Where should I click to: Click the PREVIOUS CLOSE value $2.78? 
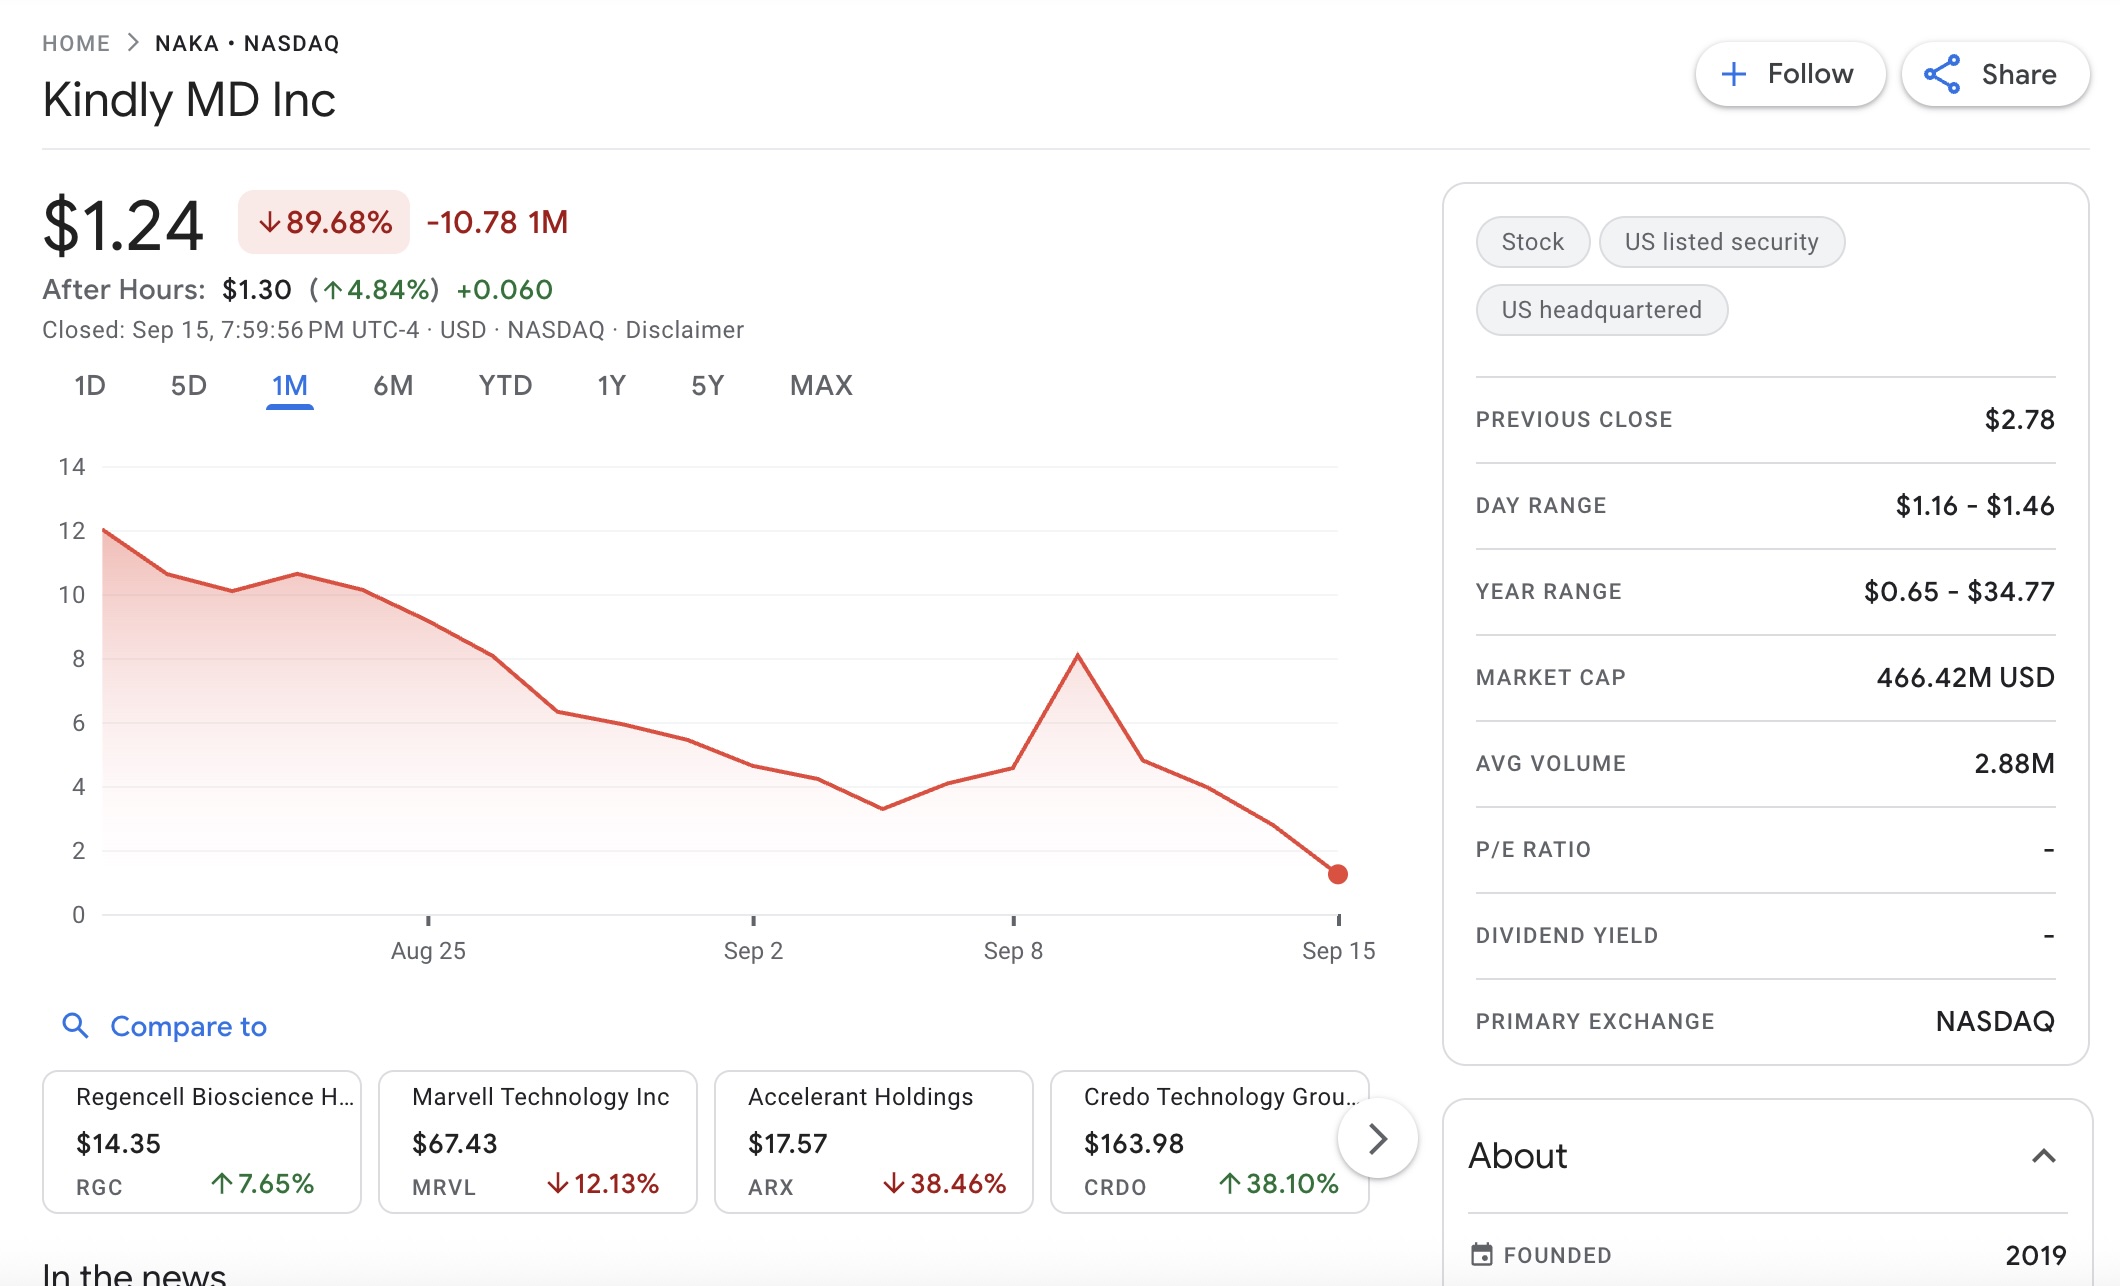click(x=2019, y=420)
